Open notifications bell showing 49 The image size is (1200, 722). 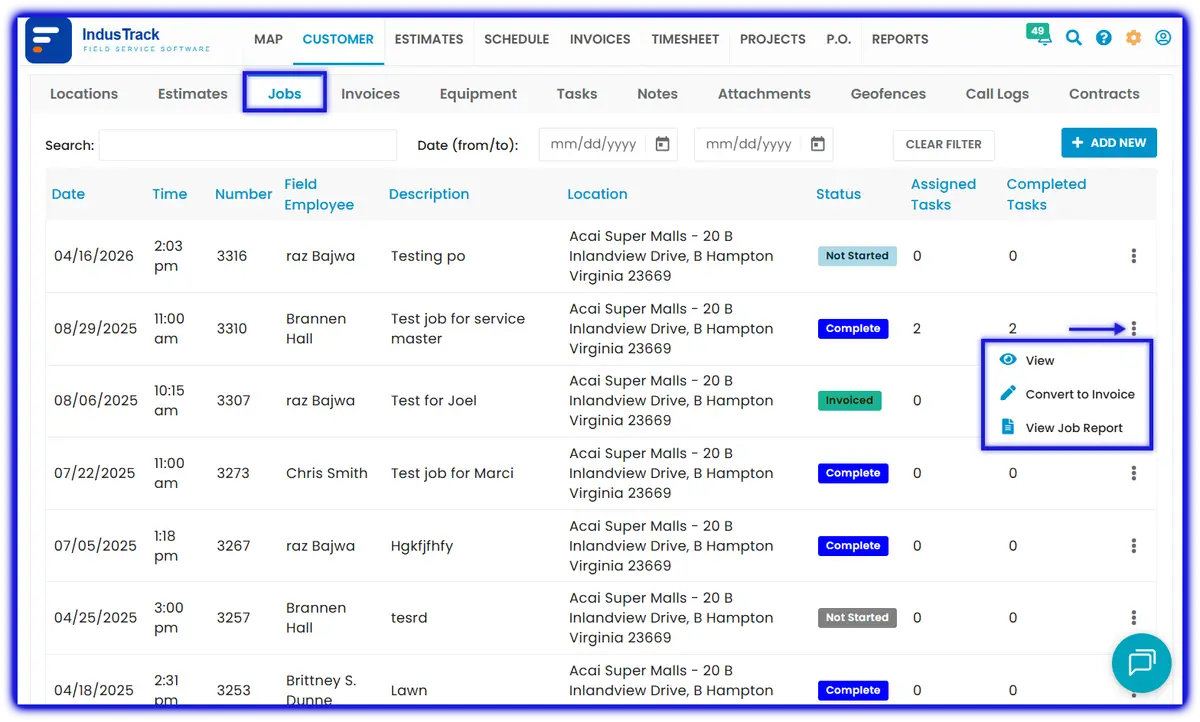pyautogui.click(x=1038, y=35)
